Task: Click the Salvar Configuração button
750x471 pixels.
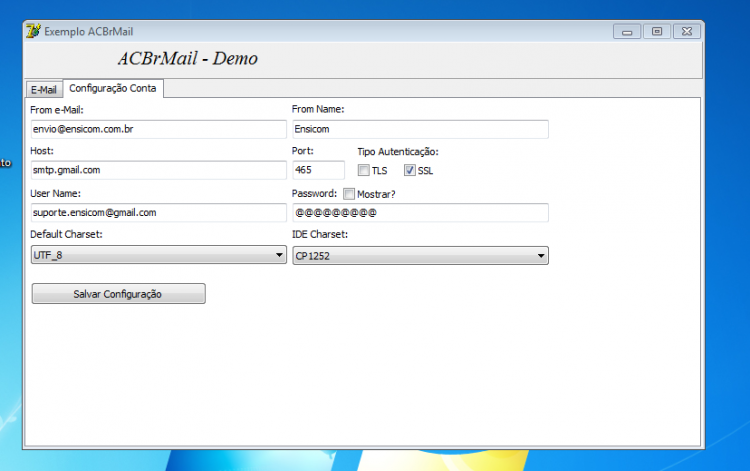Action: point(119,294)
